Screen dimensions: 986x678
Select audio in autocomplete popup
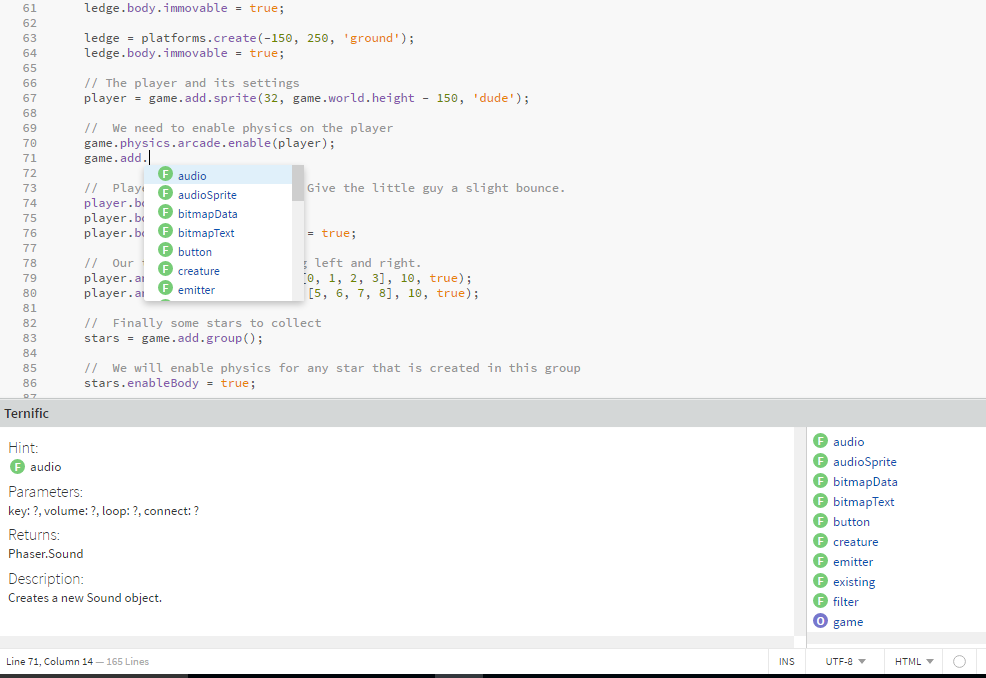click(218, 175)
